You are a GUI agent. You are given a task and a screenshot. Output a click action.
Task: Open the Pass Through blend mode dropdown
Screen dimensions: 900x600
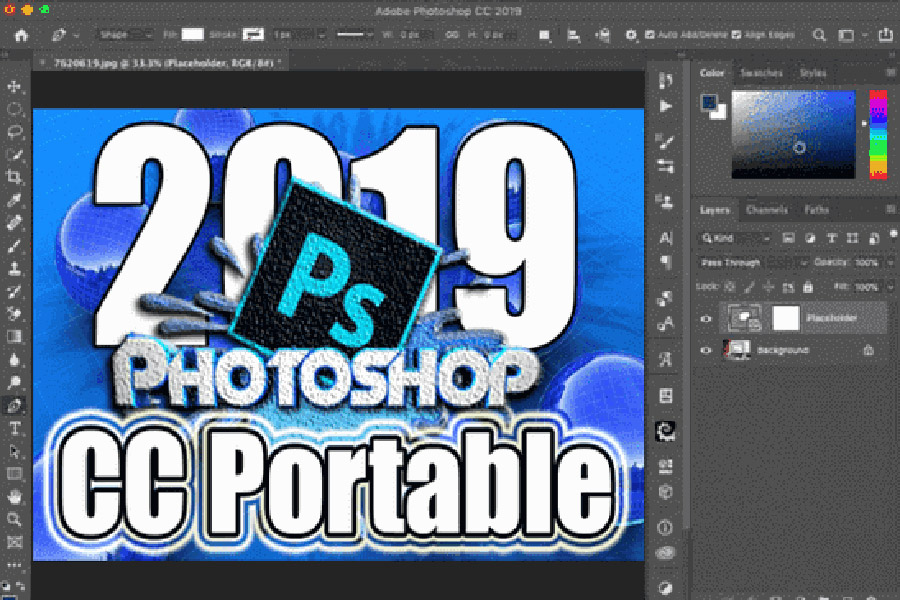pos(754,262)
